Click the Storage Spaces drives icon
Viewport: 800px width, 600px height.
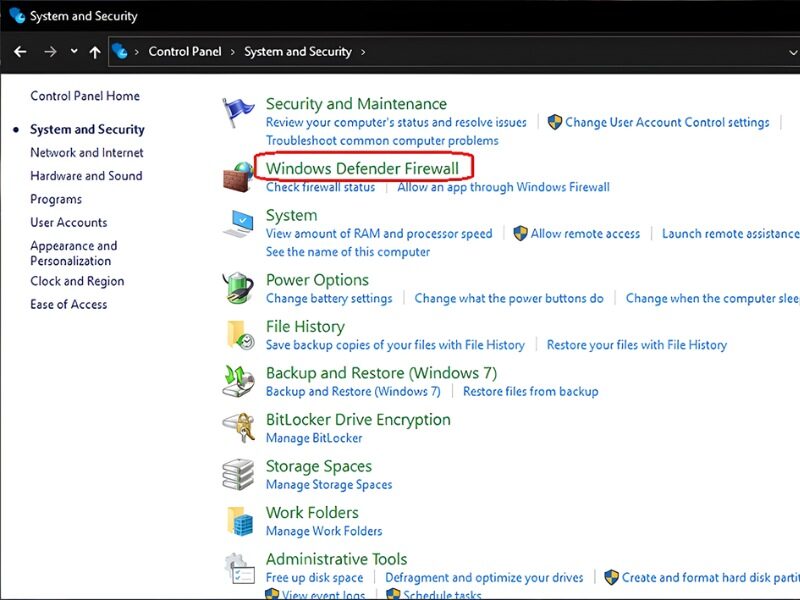238,474
